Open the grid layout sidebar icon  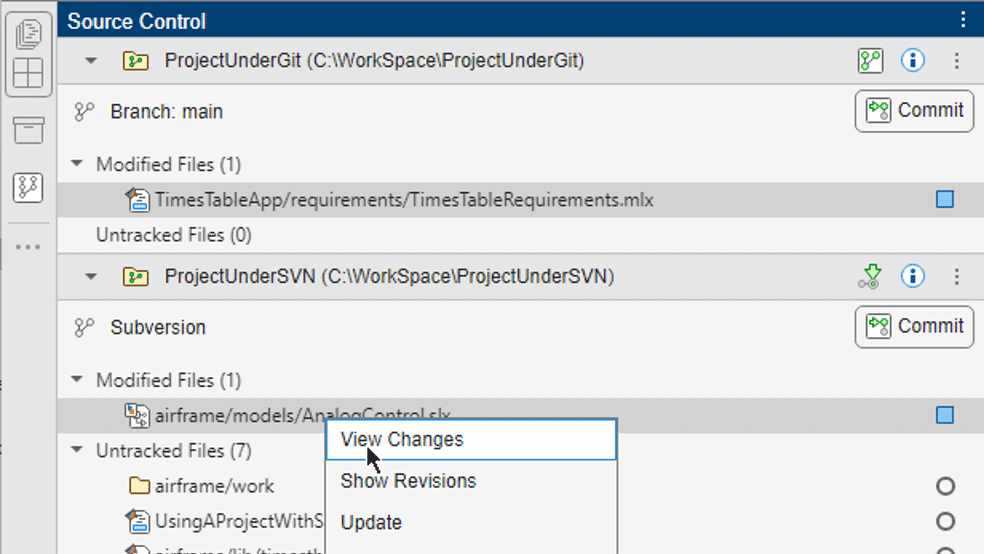coord(28,74)
